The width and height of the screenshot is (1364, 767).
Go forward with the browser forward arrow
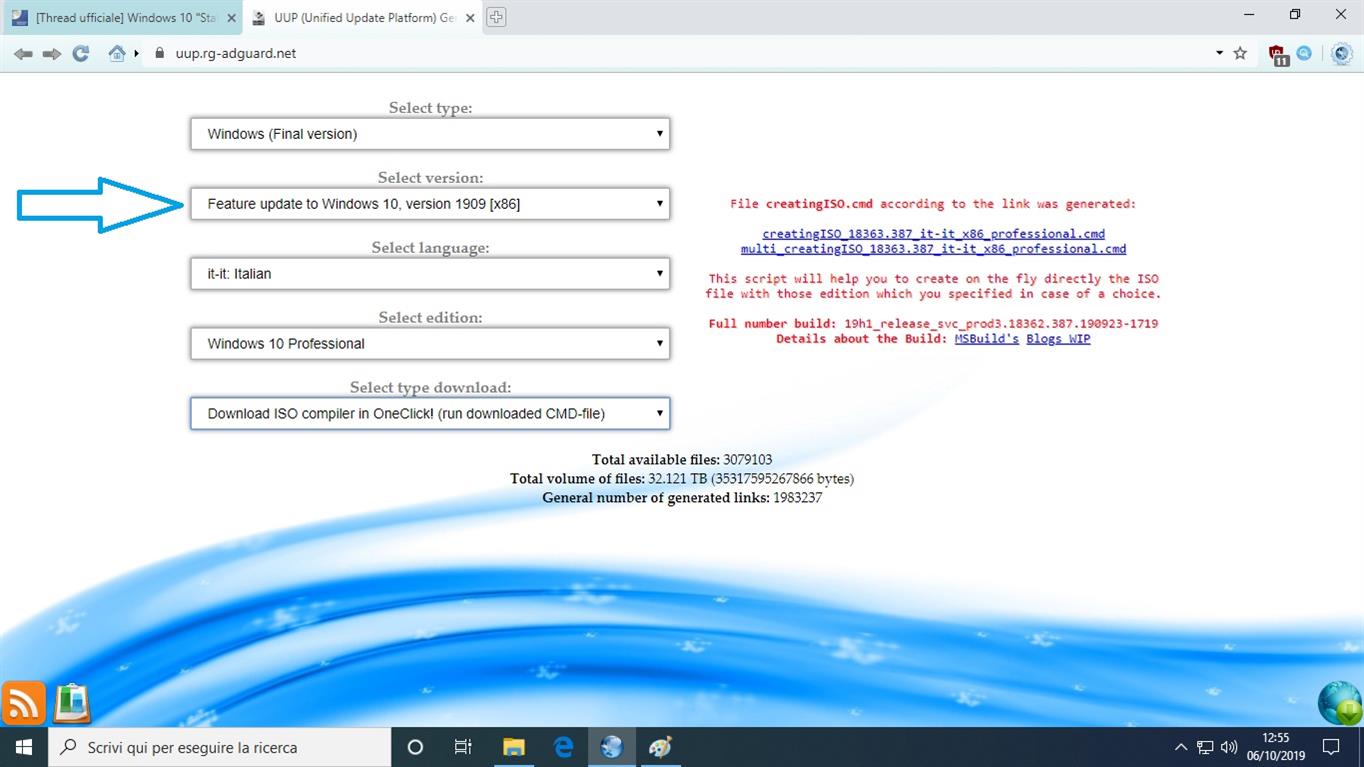click(x=52, y=54)
